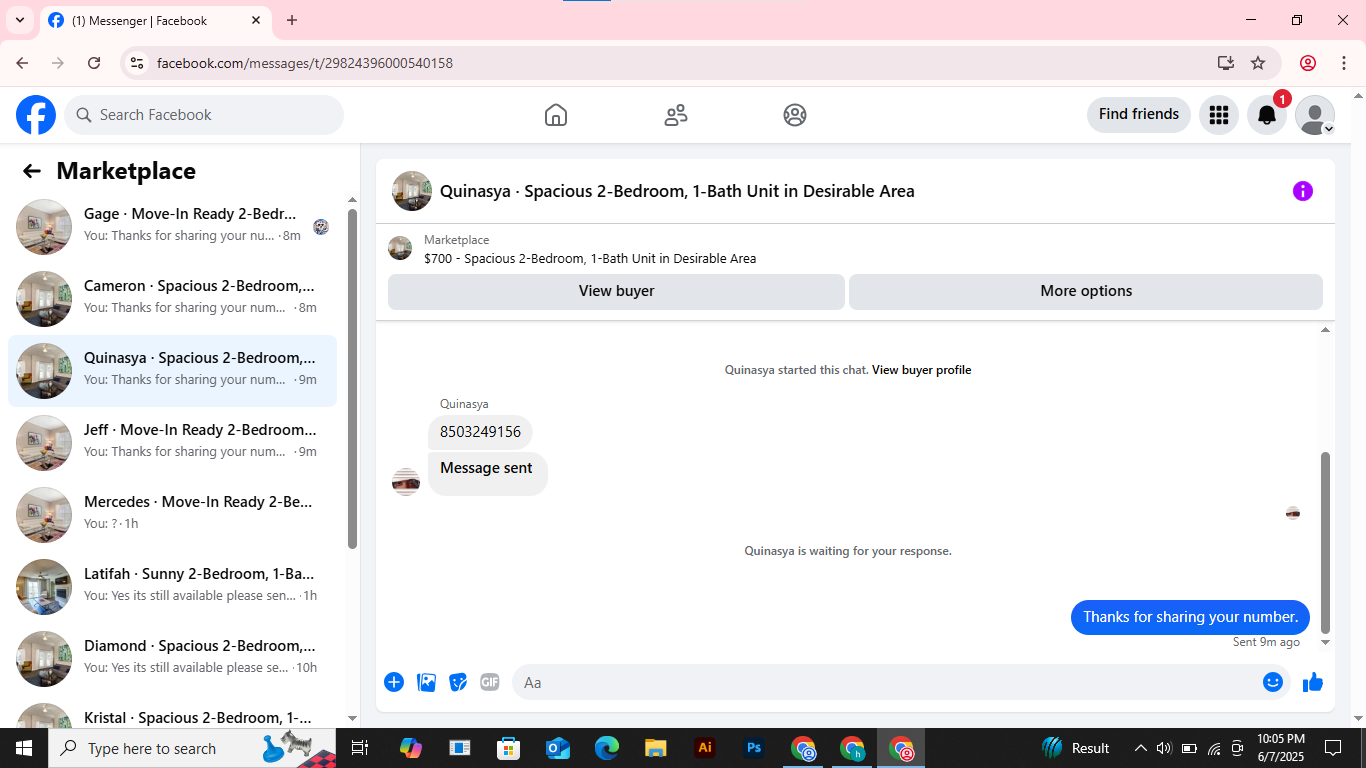Click the View buyer button
The height and width of the screenshot is (768, 1366).
tap(616, 291)
